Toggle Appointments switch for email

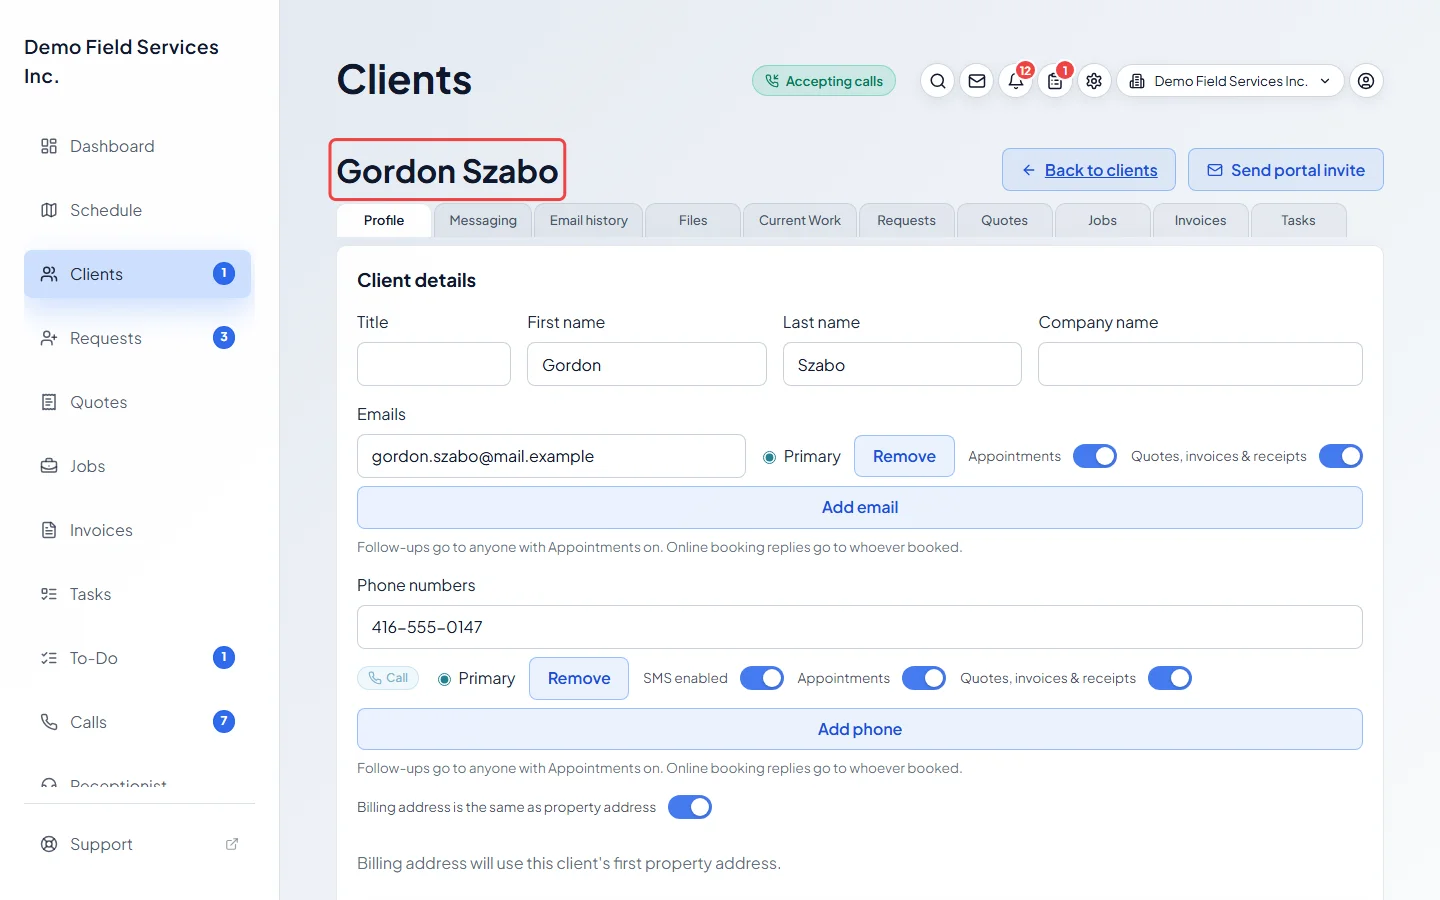[x=1095, y=456]
